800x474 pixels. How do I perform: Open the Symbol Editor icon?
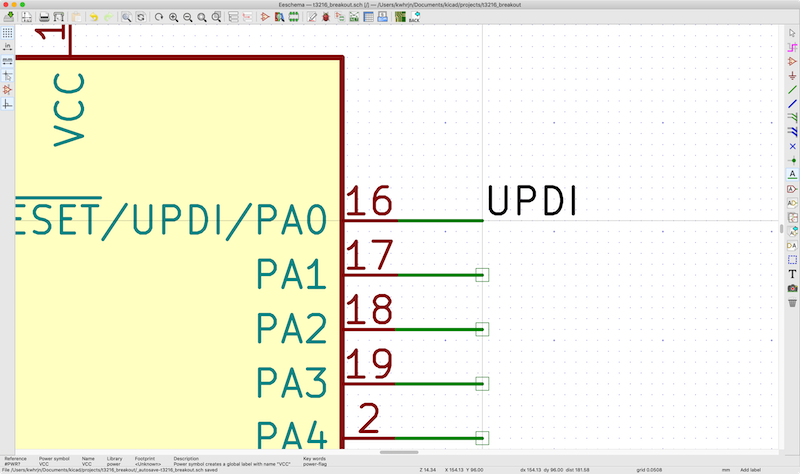tap(265, 17)
